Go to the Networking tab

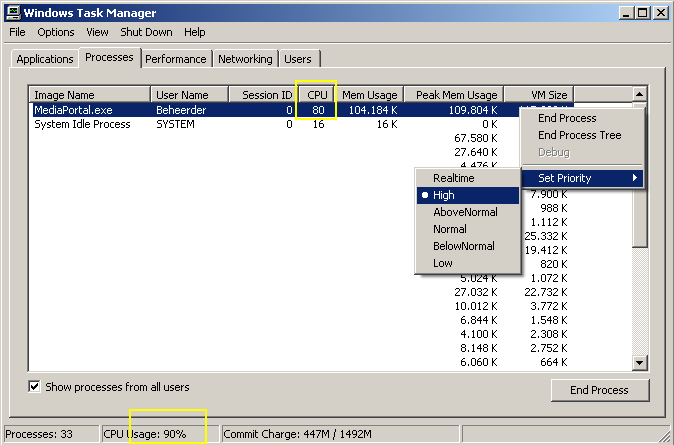(245, 59)
